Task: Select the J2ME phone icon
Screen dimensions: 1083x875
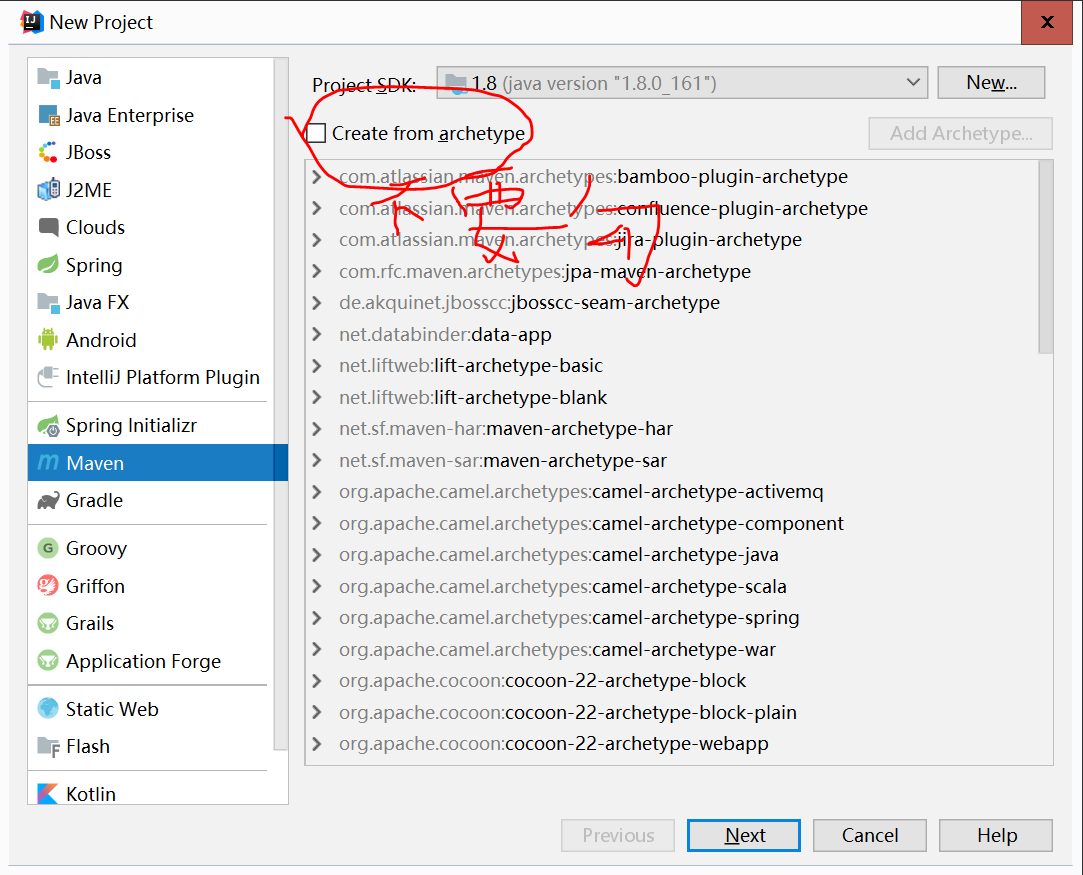Action: [48, 190]
